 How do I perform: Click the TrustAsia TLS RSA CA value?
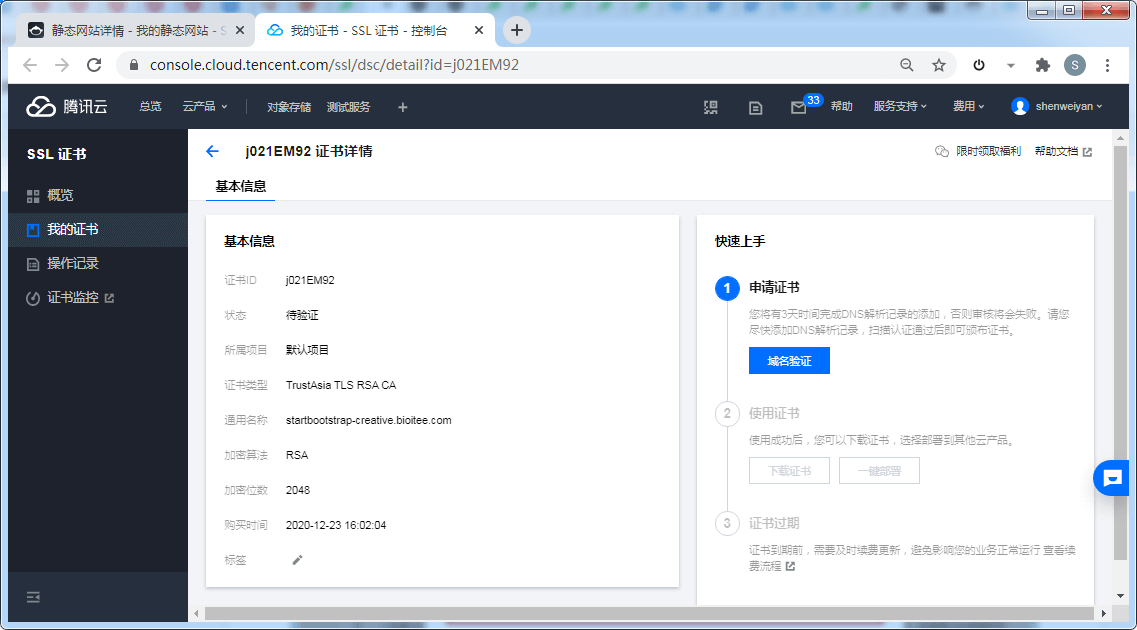tap(341, 386)
